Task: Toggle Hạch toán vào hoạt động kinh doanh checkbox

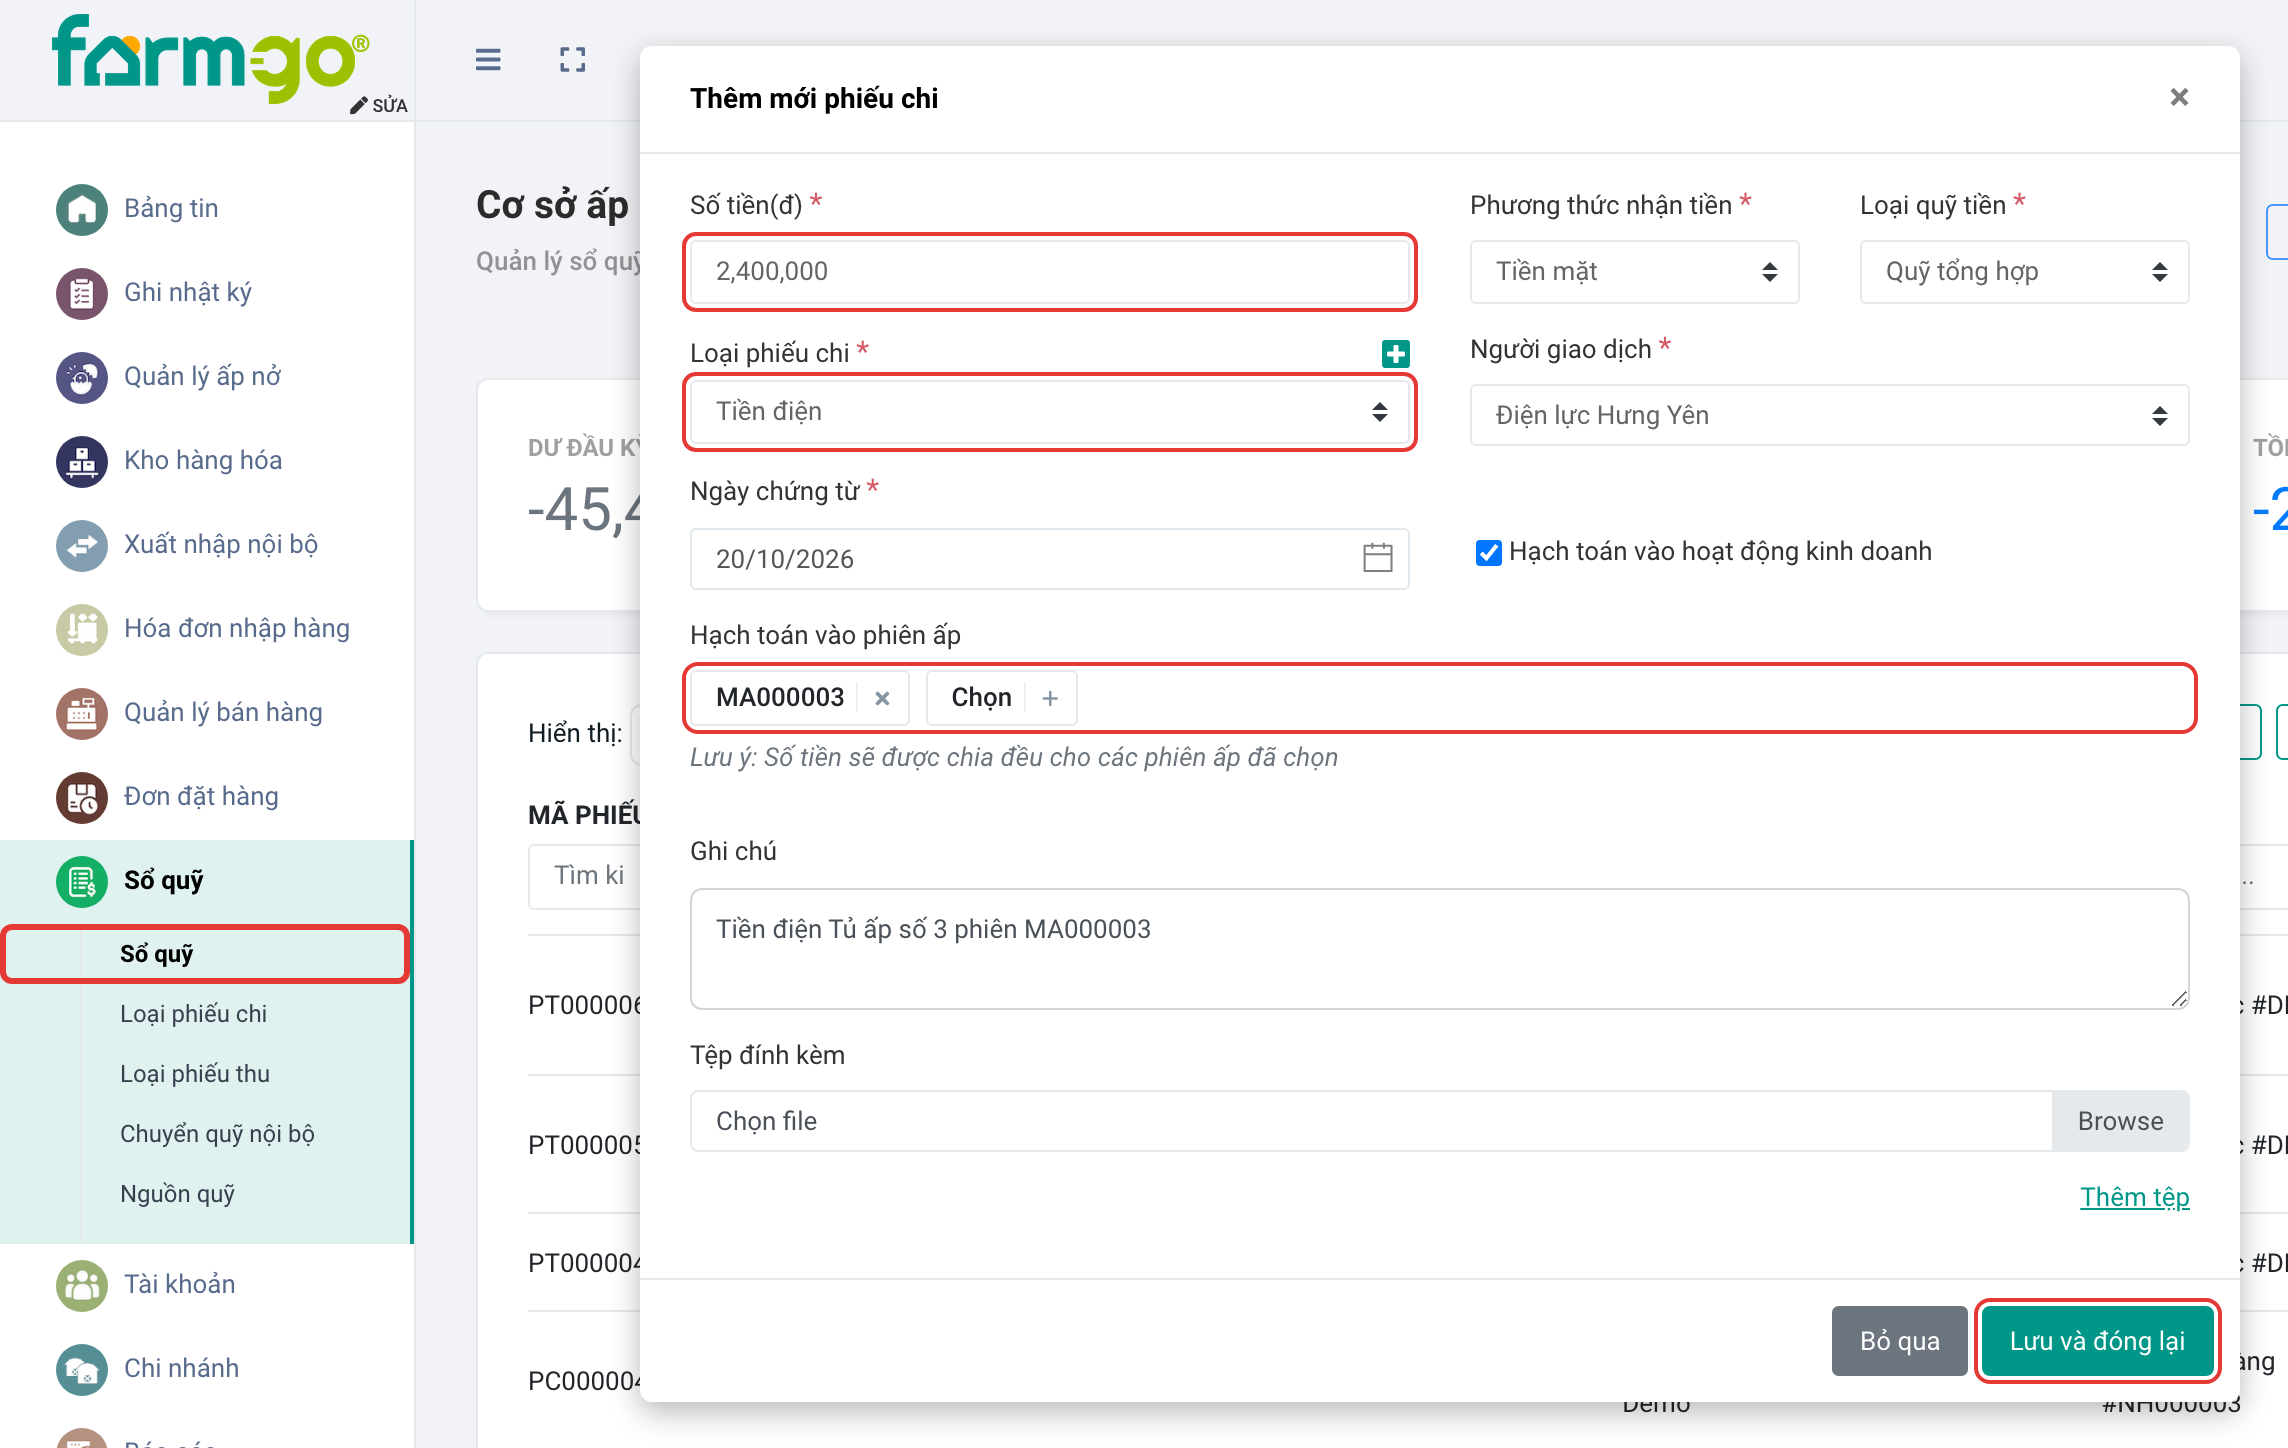Action: coord(1488,552)
